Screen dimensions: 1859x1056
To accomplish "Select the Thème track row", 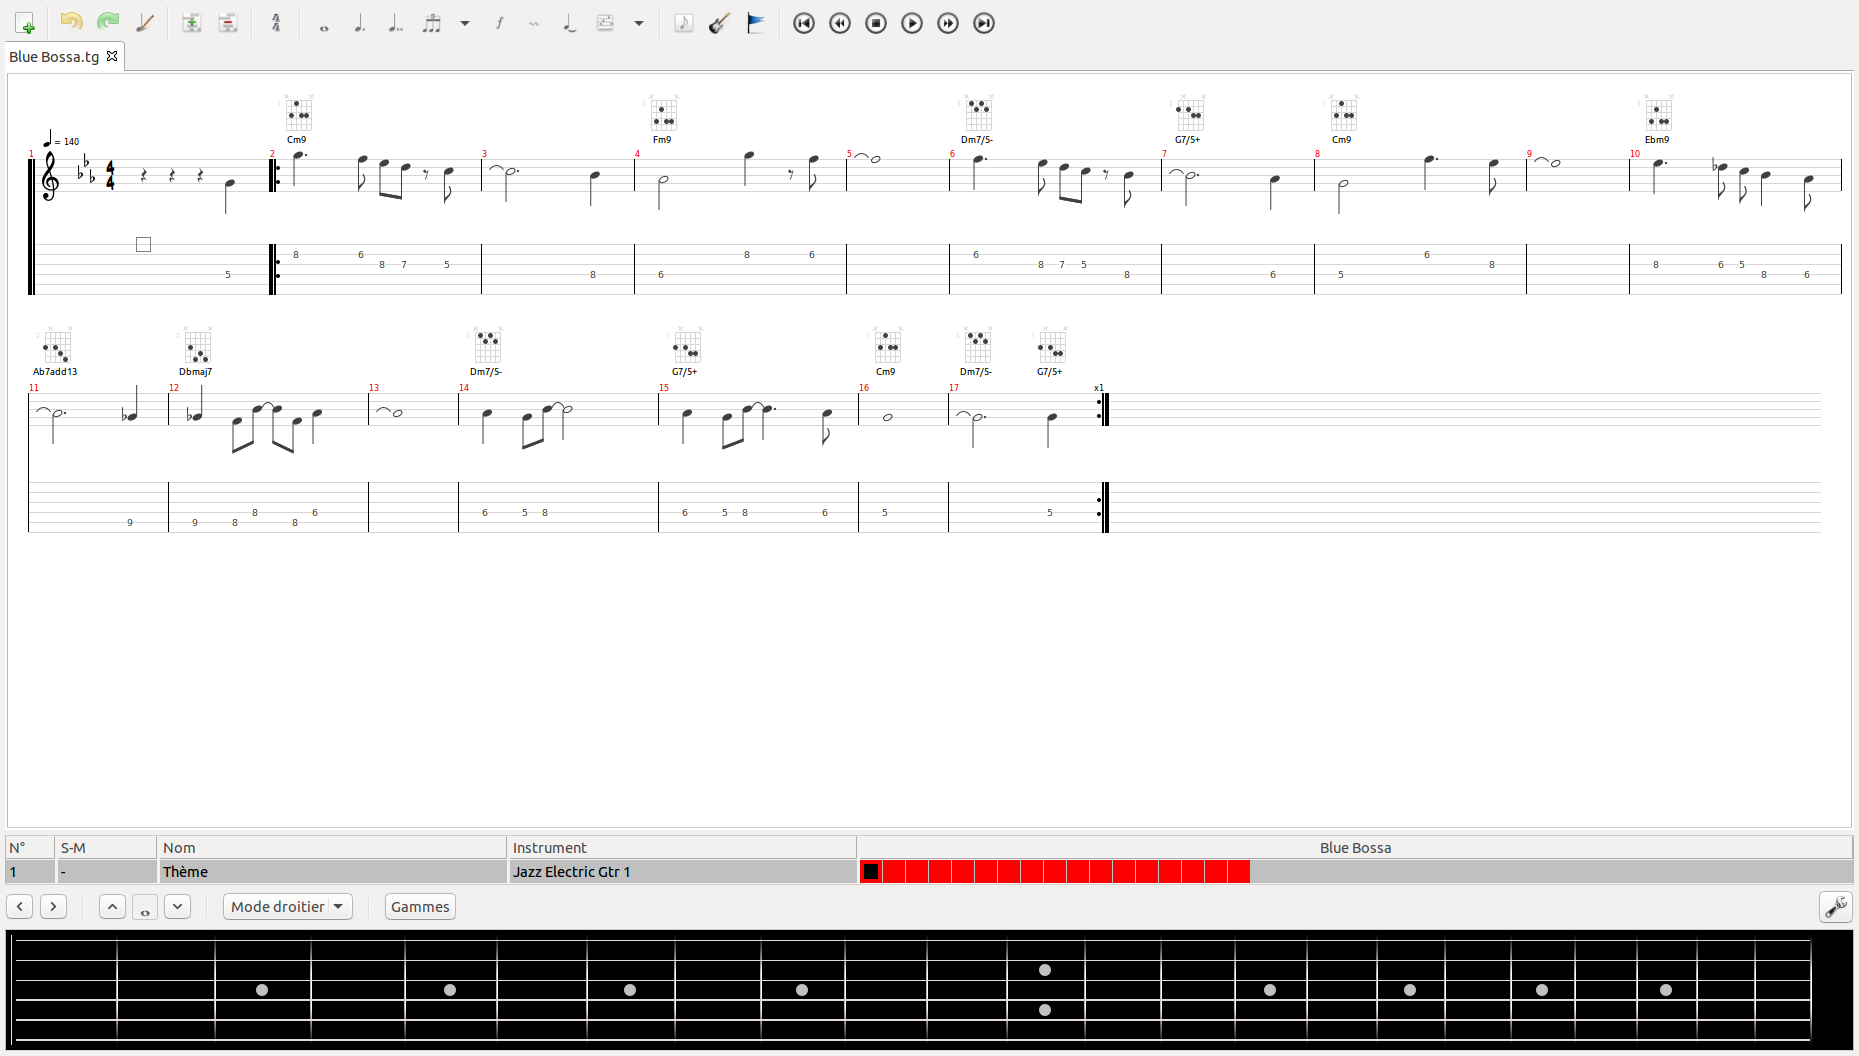I will click(x=430, y=872).
